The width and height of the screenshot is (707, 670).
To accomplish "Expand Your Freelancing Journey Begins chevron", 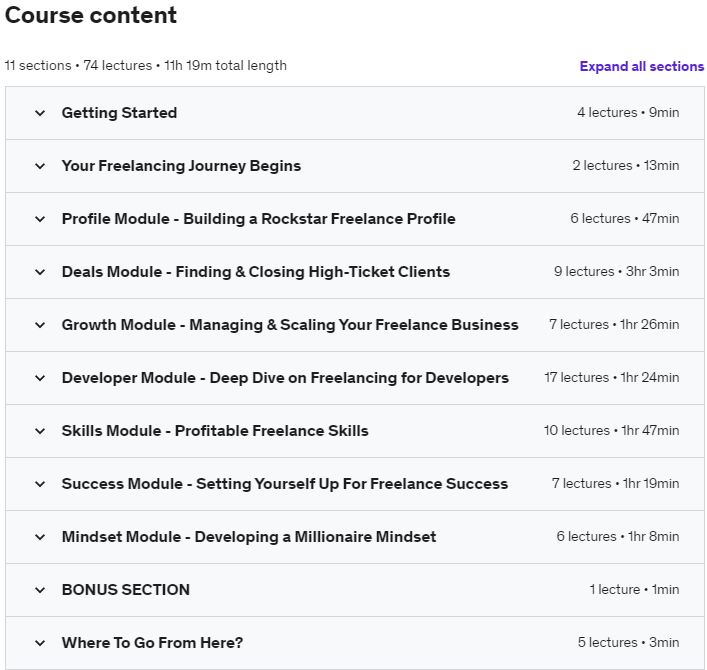I will pyautogui.click(x=40, y=166).
